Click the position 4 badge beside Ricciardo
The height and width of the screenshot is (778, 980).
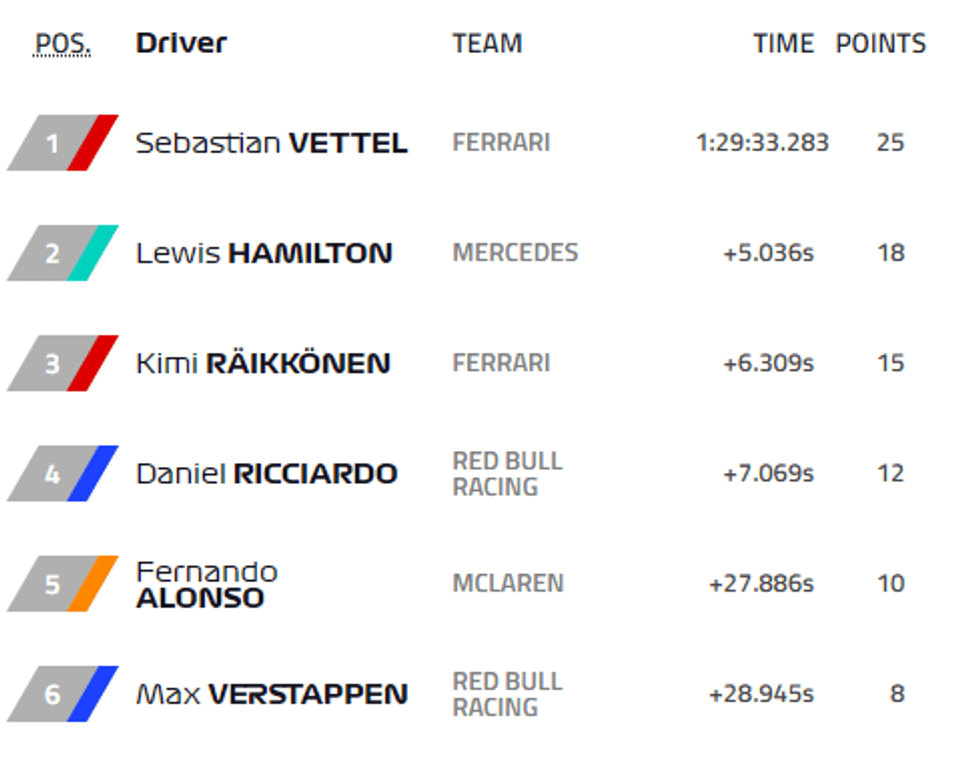pos(52,474)
